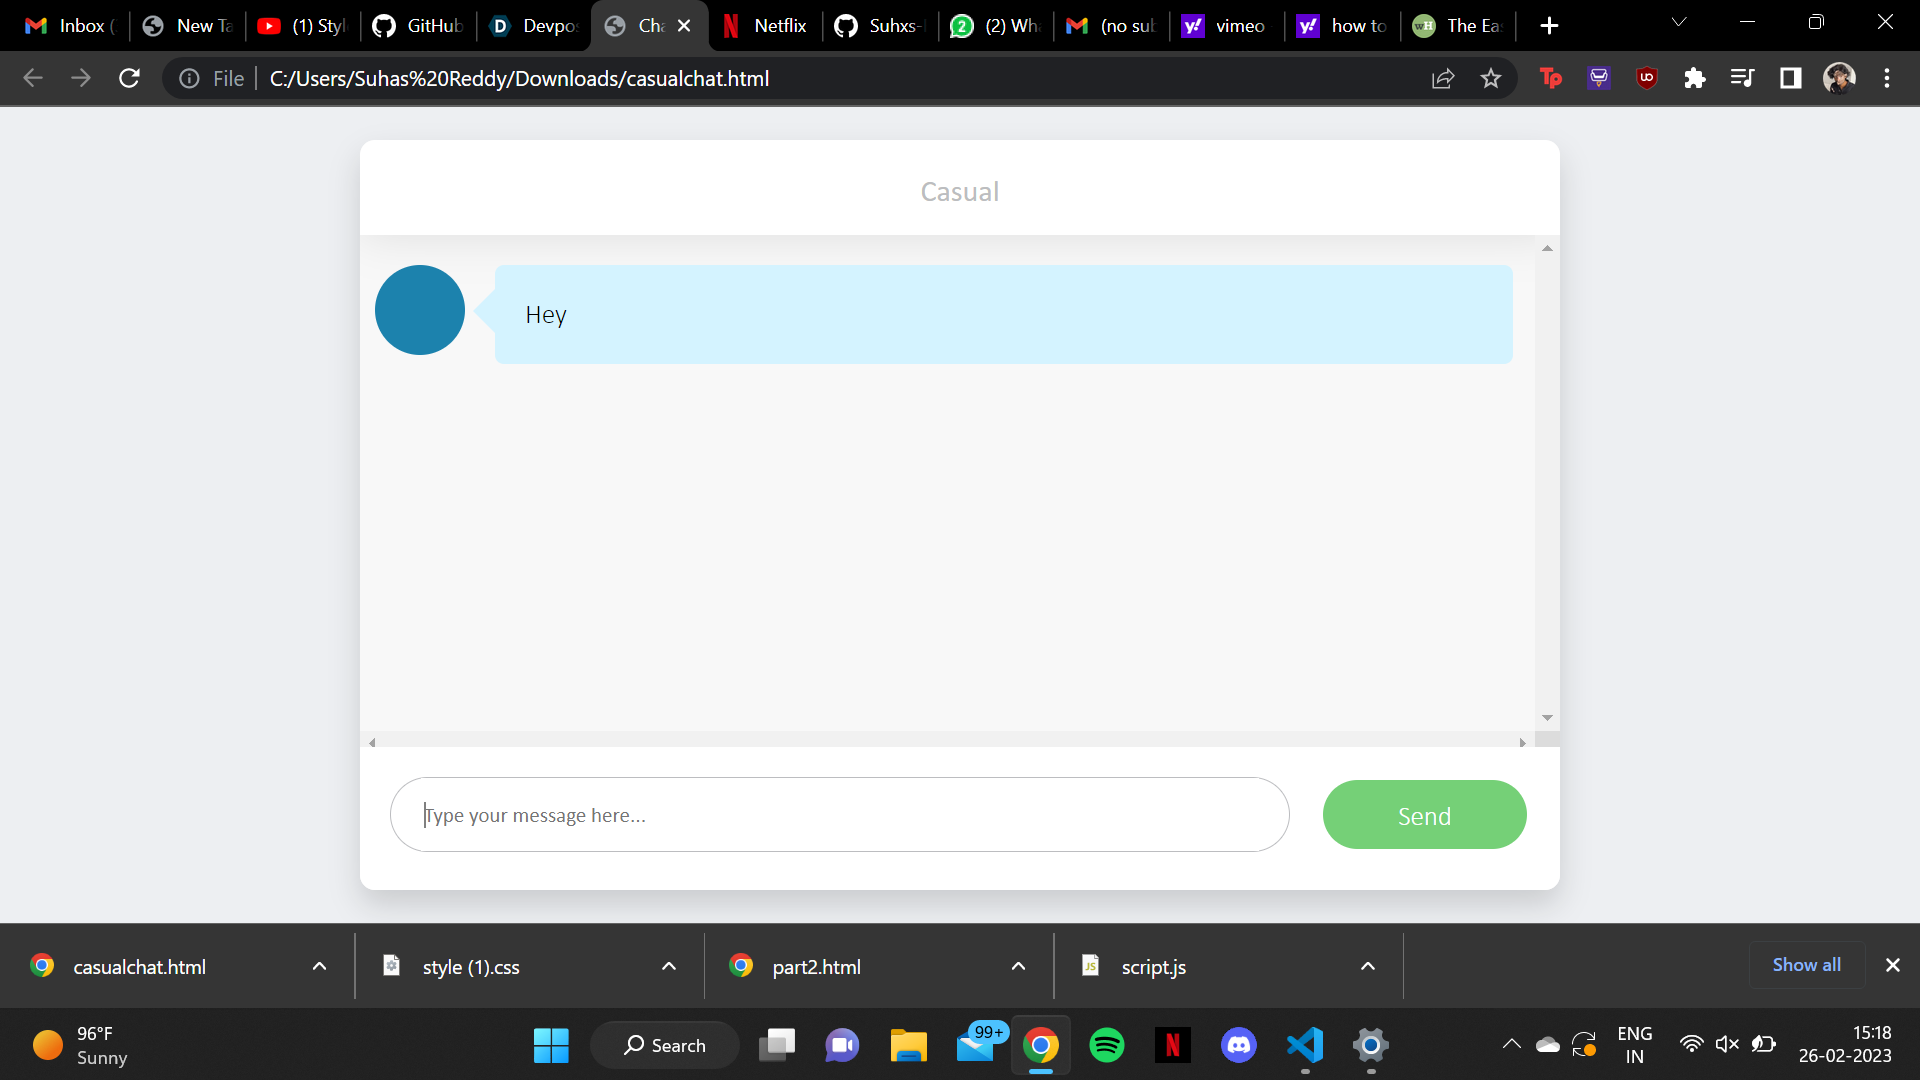Image resolution: width=1920 pixels, height=1080 pixels.
Task: Expand casualchat.html download options chevron
Action: pos(319,966)
